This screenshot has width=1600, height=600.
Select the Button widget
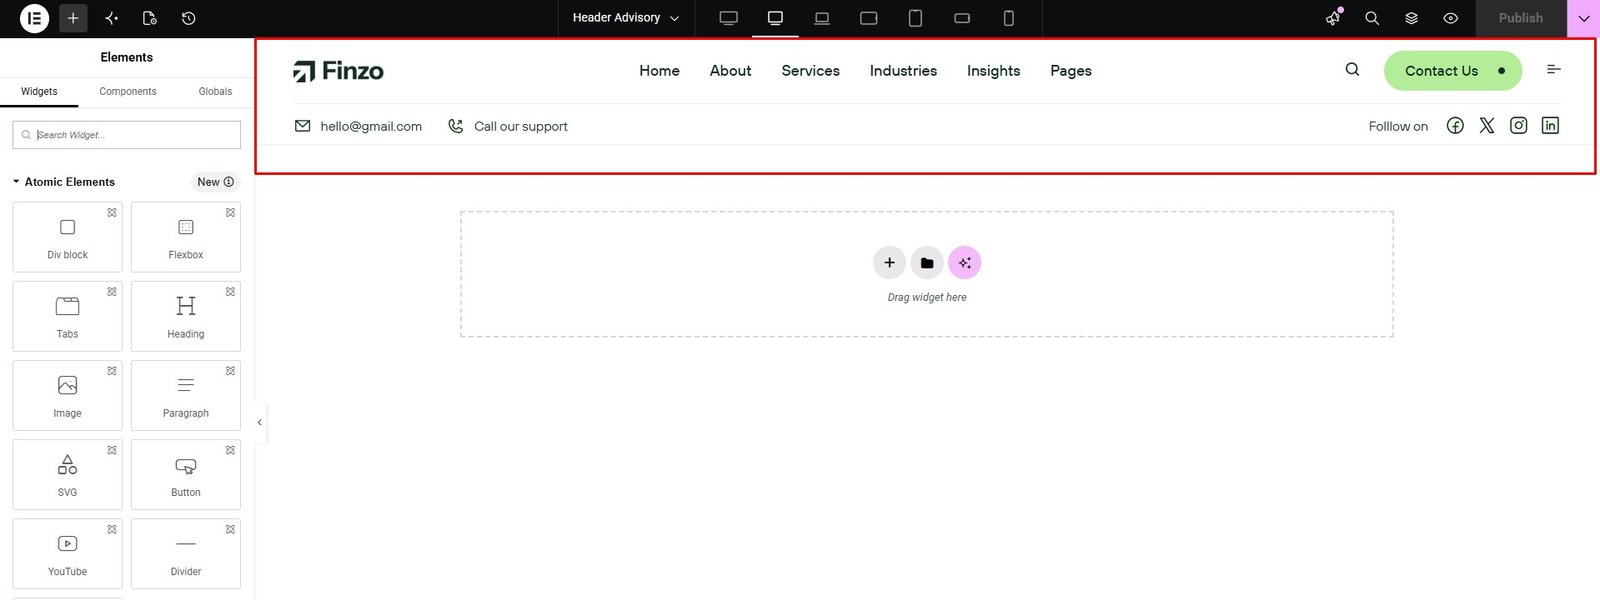coord(186,474)
